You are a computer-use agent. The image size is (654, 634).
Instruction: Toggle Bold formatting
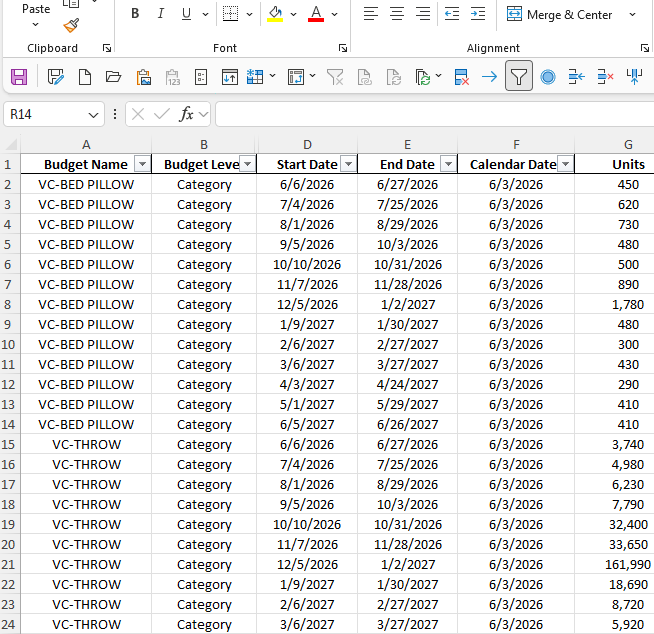click(135, 14)
